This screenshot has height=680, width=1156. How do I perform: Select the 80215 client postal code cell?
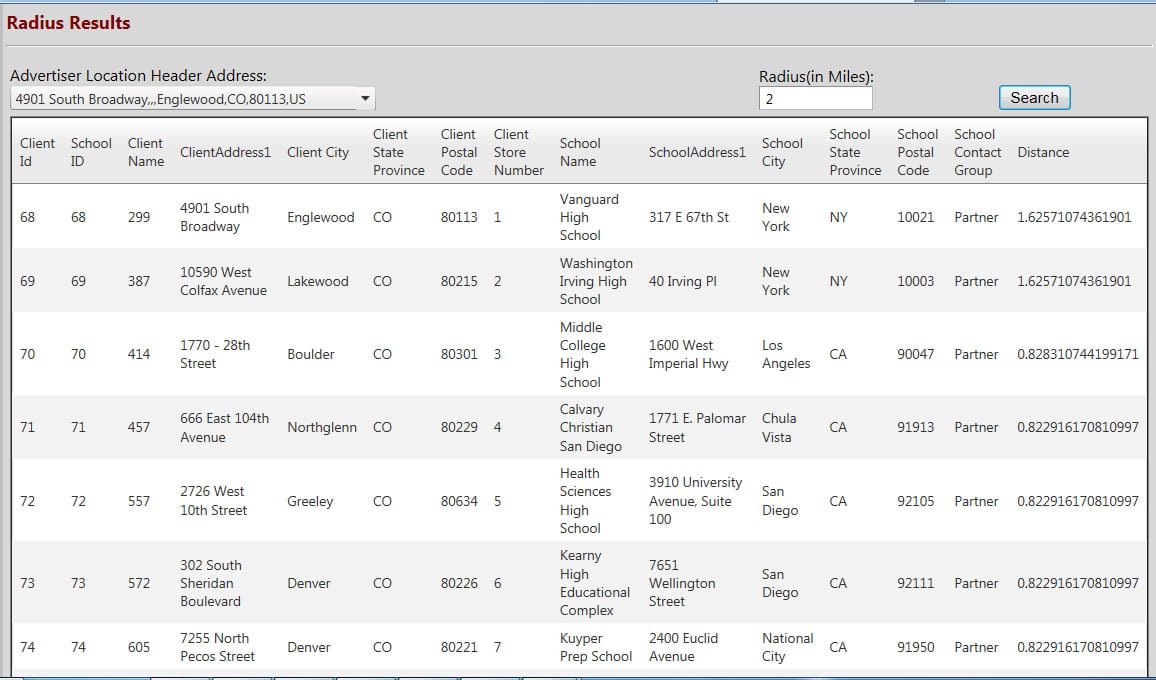(459, 281)
